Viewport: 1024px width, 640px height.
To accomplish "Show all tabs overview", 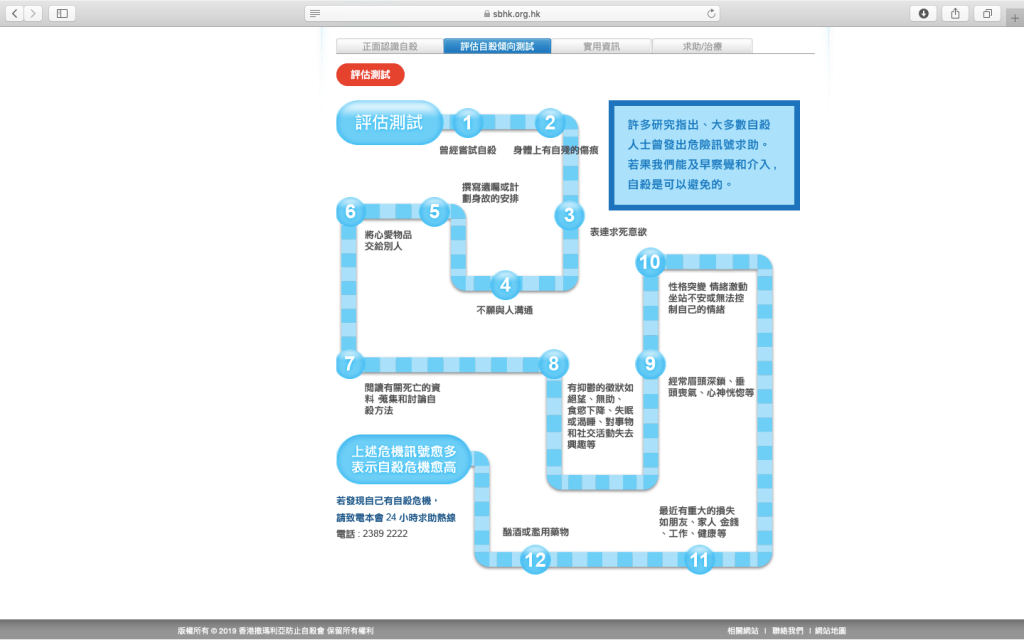I will (987, 13).
